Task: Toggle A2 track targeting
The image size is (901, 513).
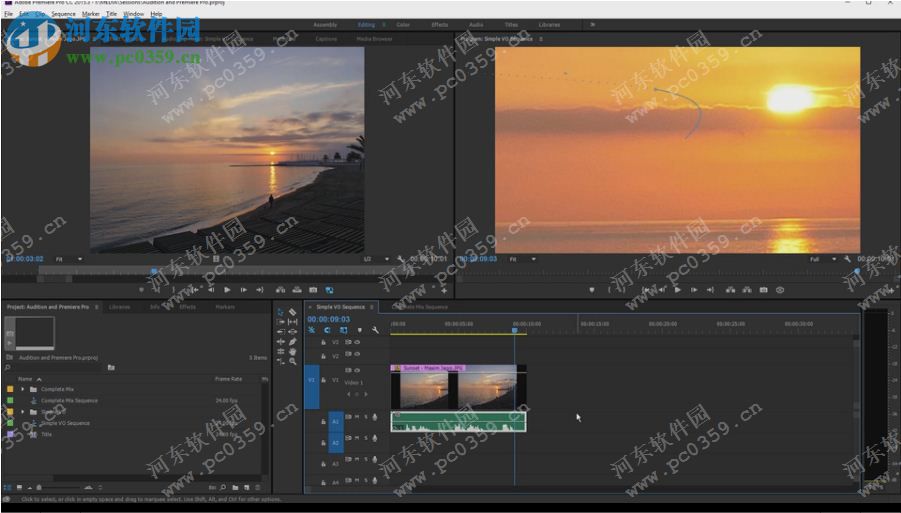Action: coord(336,443)
